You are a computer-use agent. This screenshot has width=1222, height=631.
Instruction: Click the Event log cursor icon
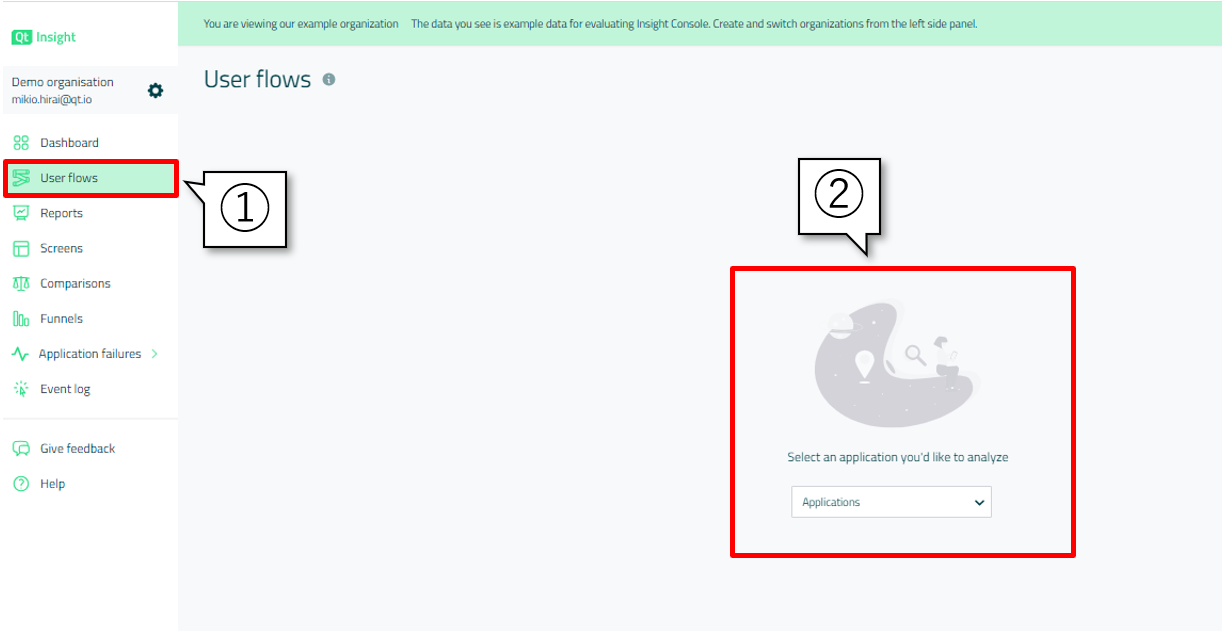(21, 389)
